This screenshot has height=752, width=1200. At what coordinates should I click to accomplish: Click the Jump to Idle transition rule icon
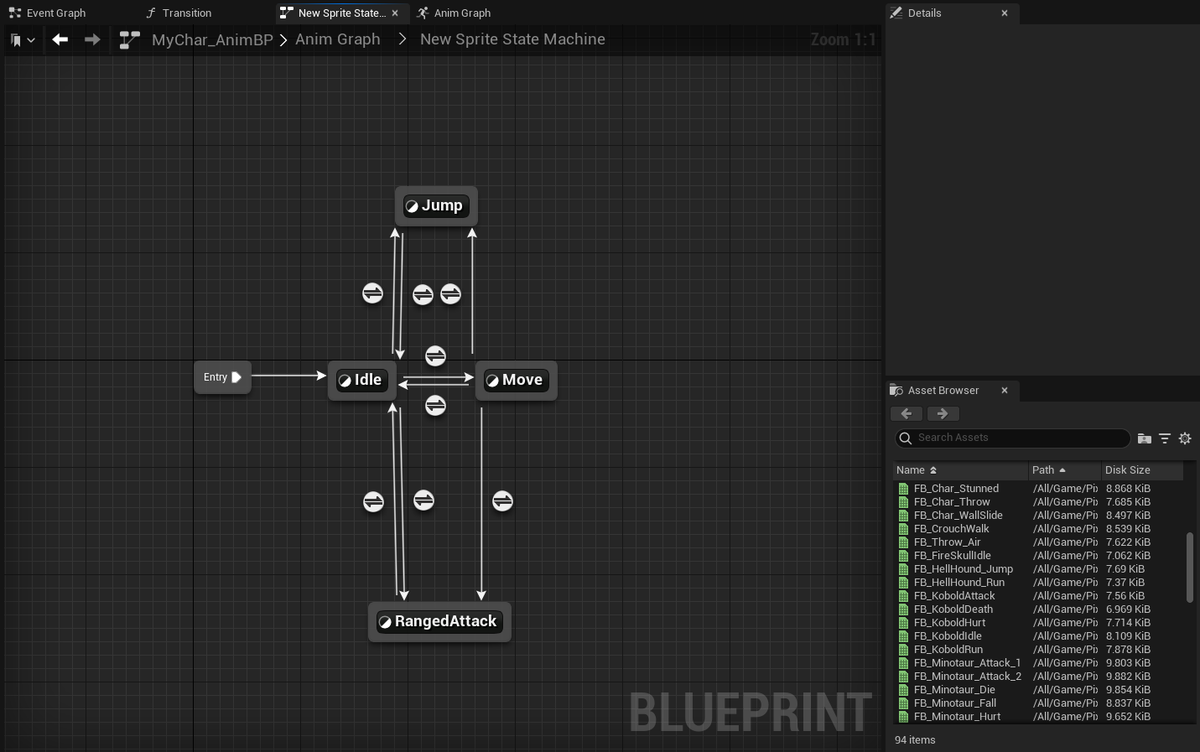point(423,294)
